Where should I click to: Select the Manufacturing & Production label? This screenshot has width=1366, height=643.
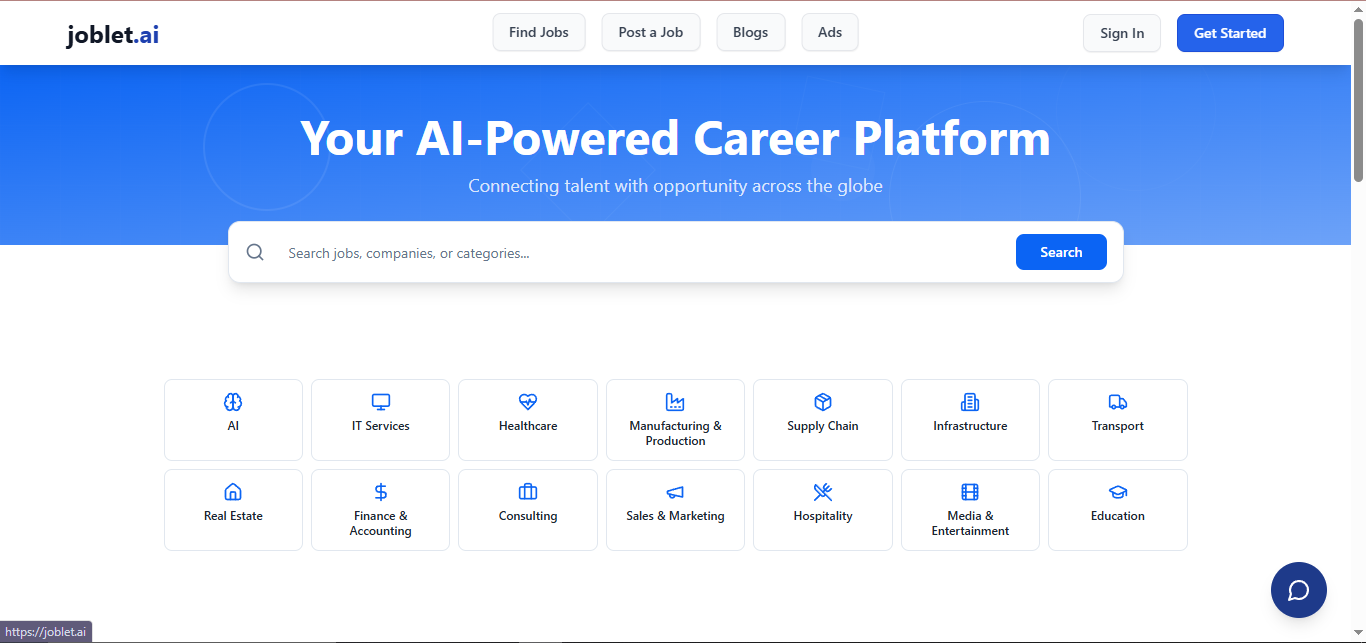tap(675, 433)
